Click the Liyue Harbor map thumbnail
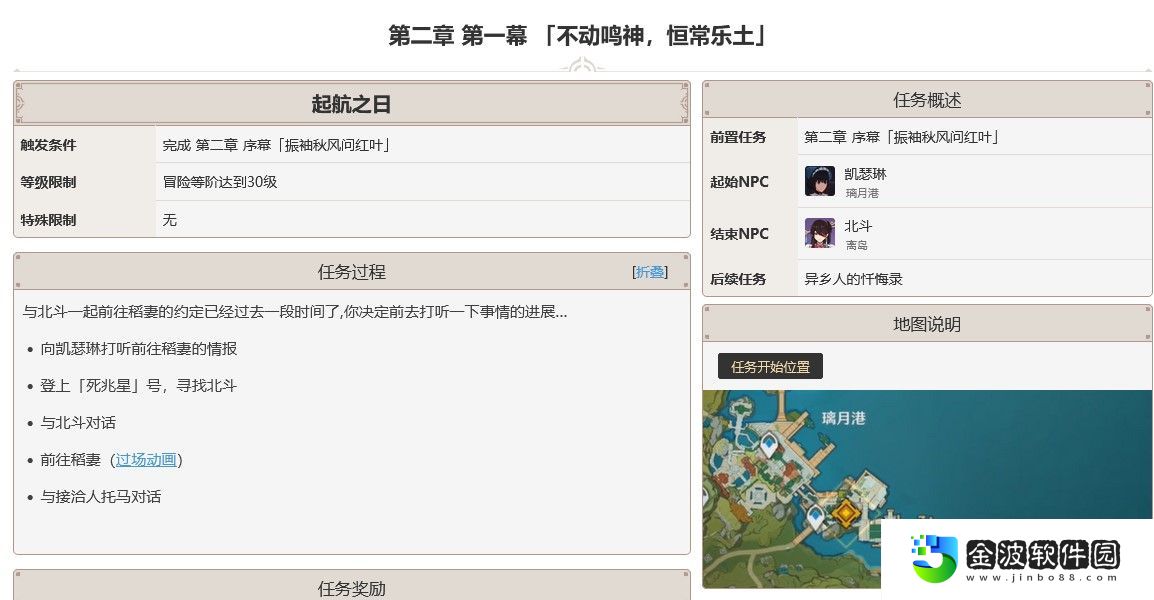The height and width of the screenshot is (600, 1154). [927, 489]
